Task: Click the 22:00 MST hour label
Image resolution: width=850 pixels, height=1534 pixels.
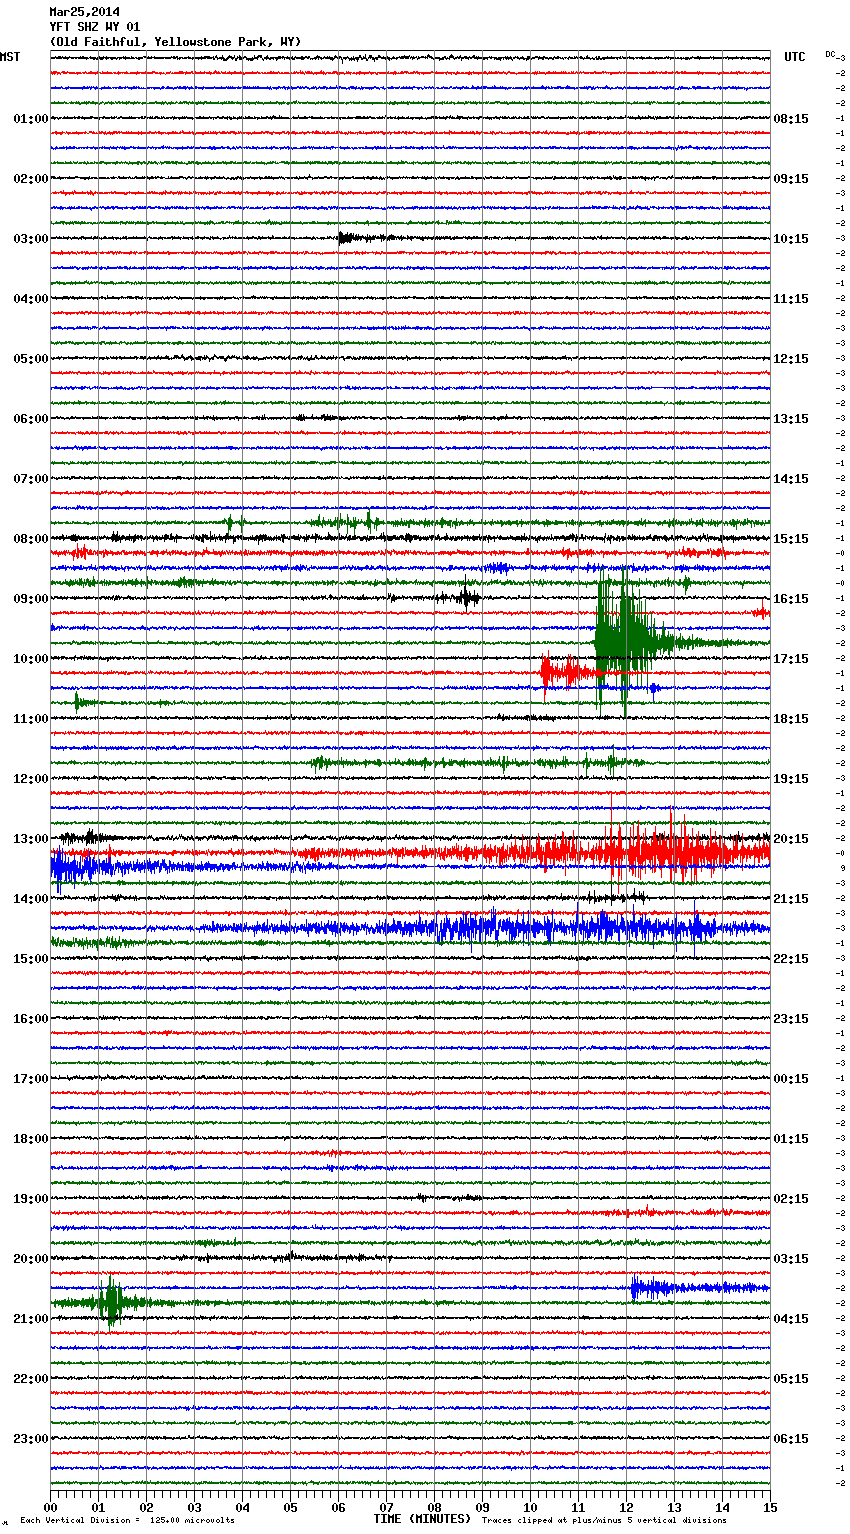Action: tap(31, 1379)
